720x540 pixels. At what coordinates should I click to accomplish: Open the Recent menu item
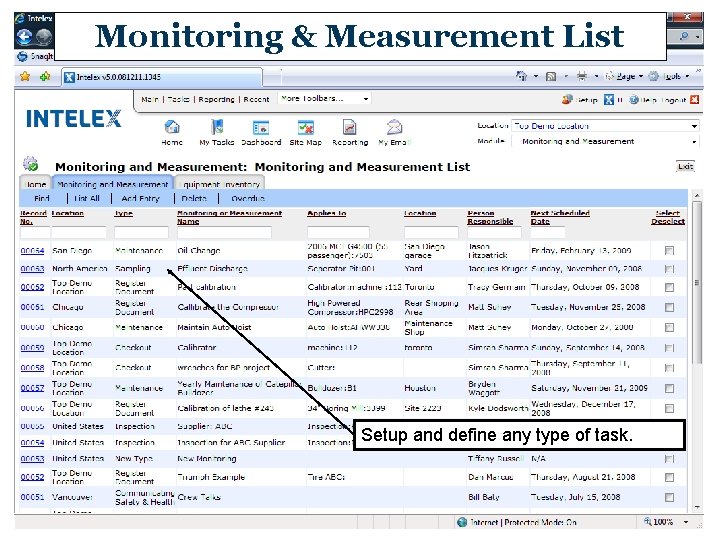click(x=256, y=99)
